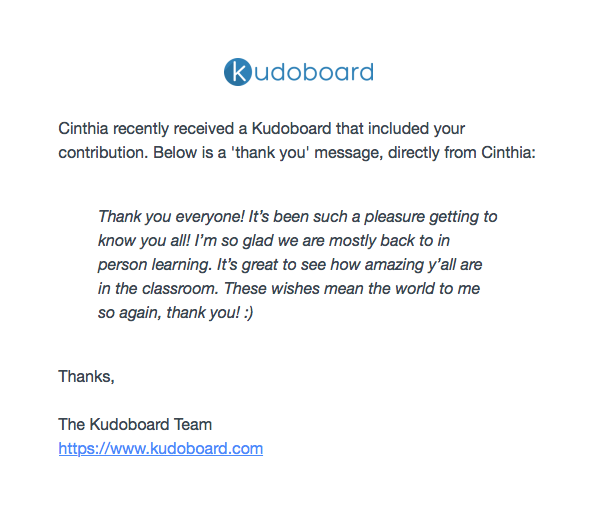This screenshot has width=597, height=527.
Task: Click italic phrase "mostly back to in"
Action: click(389, 241)
